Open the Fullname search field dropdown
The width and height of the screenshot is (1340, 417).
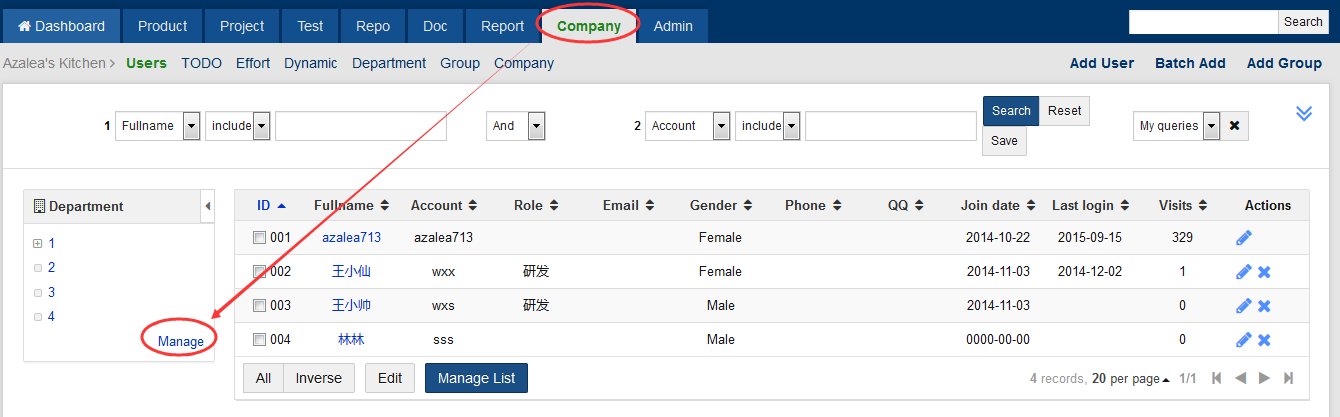191,126
